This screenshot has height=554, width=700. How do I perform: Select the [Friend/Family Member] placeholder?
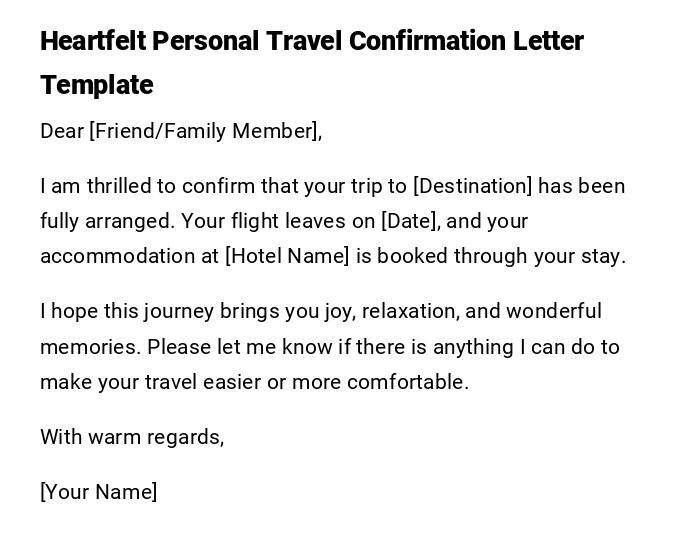205,131
